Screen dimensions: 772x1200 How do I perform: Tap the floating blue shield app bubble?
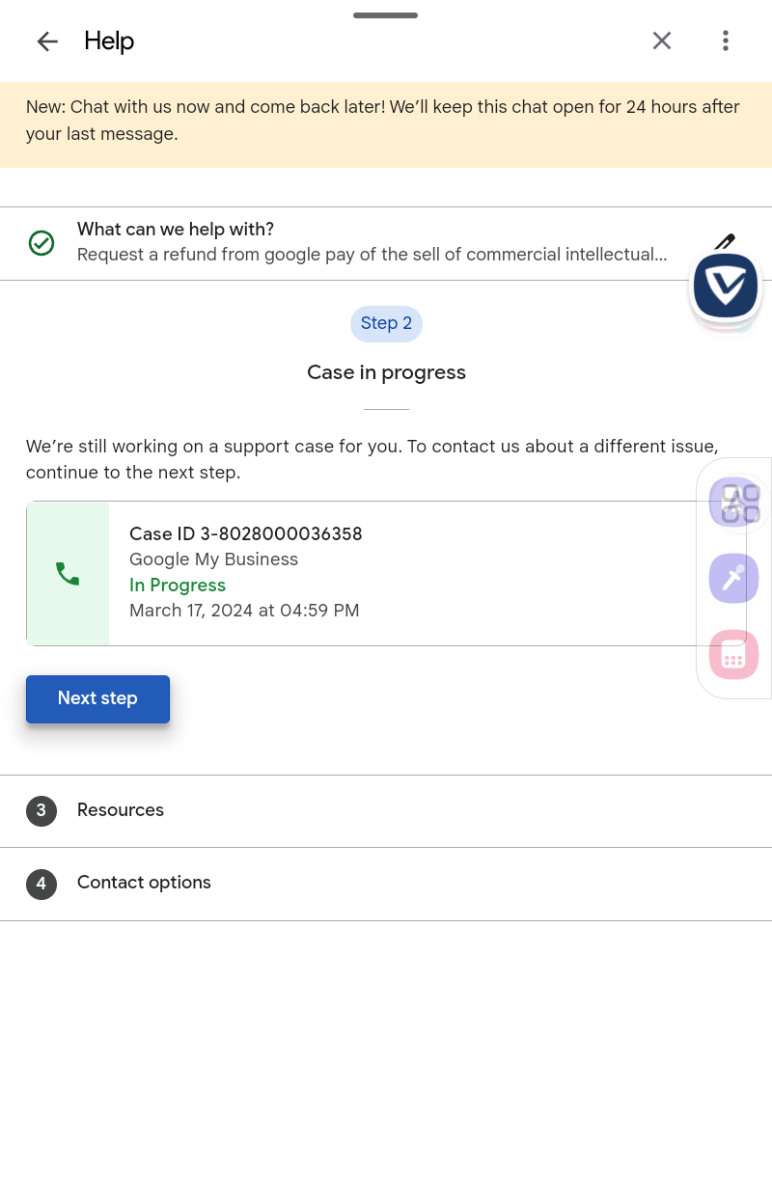click(x=726, y=286)
